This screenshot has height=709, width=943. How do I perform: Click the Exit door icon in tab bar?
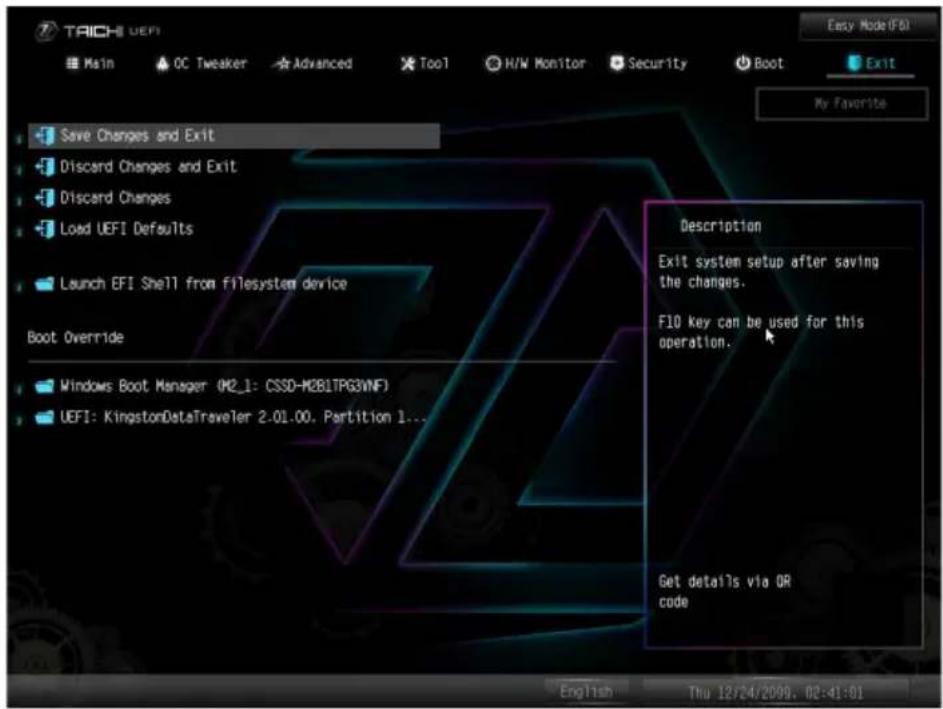(x=853, y=63)
